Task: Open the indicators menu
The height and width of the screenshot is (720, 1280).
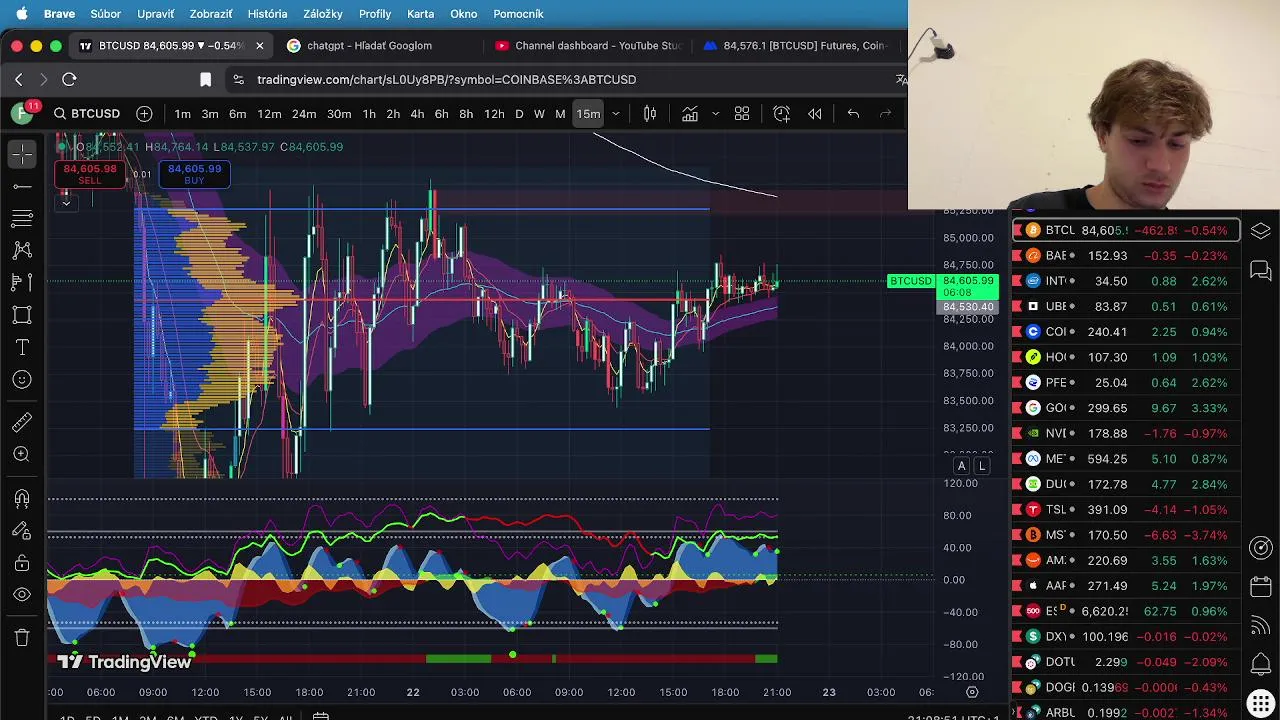Action: (690, 114)
